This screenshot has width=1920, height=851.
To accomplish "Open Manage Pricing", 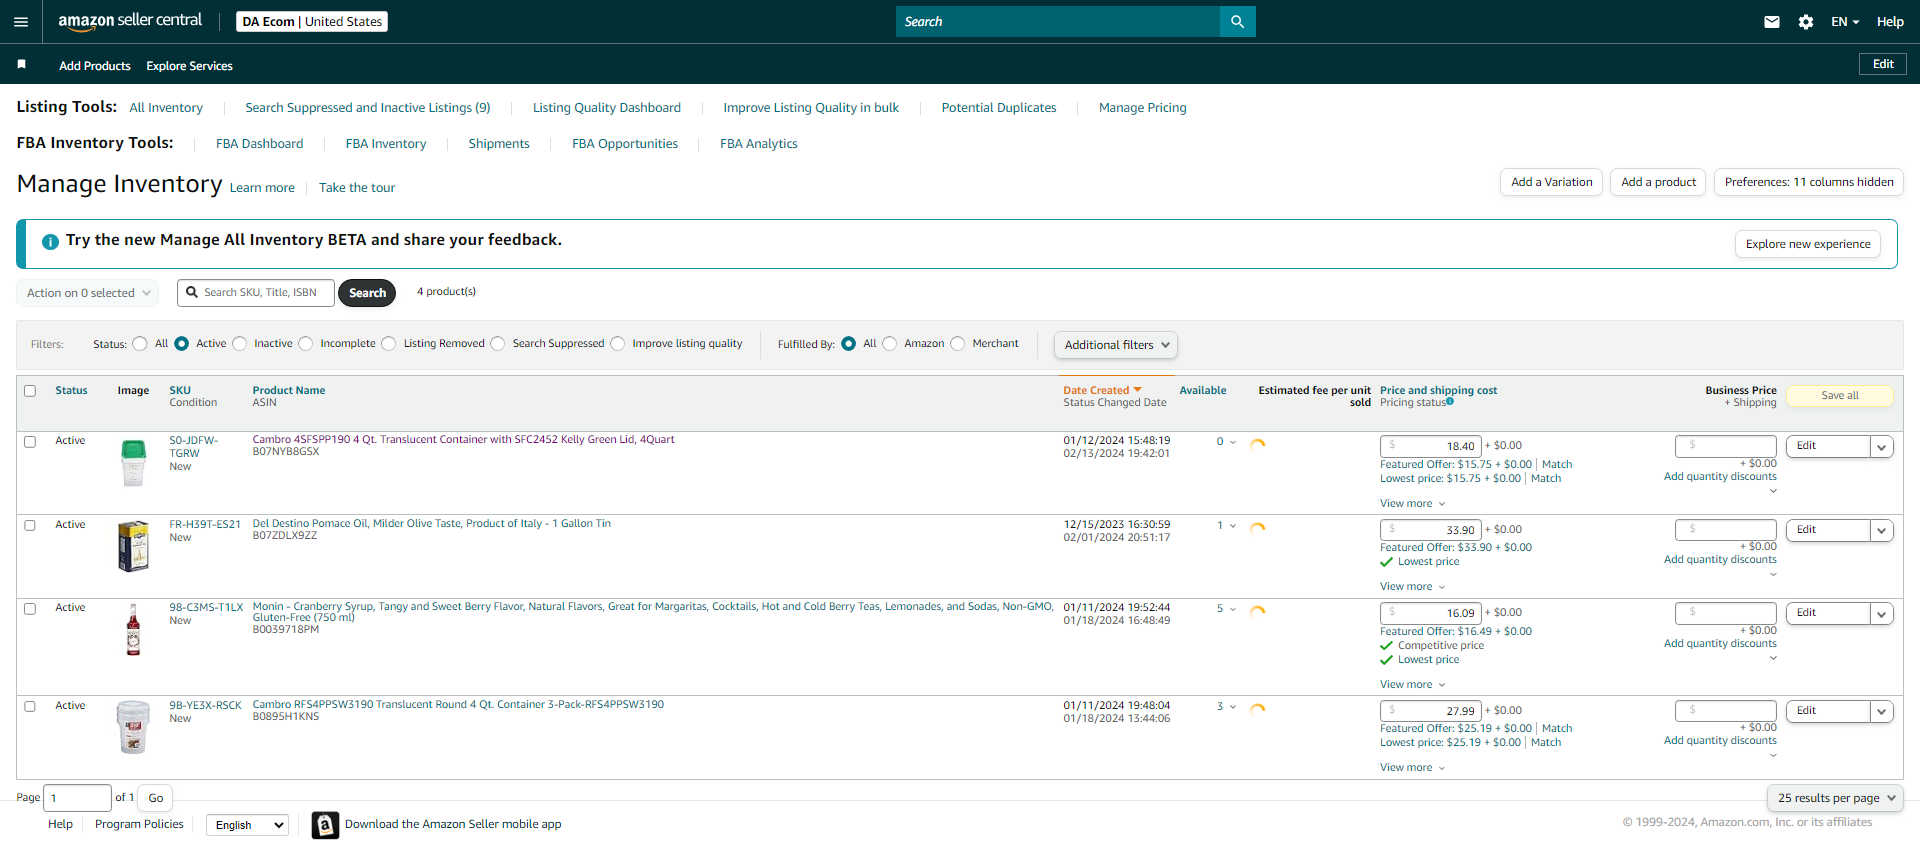I will (1143, 108).
